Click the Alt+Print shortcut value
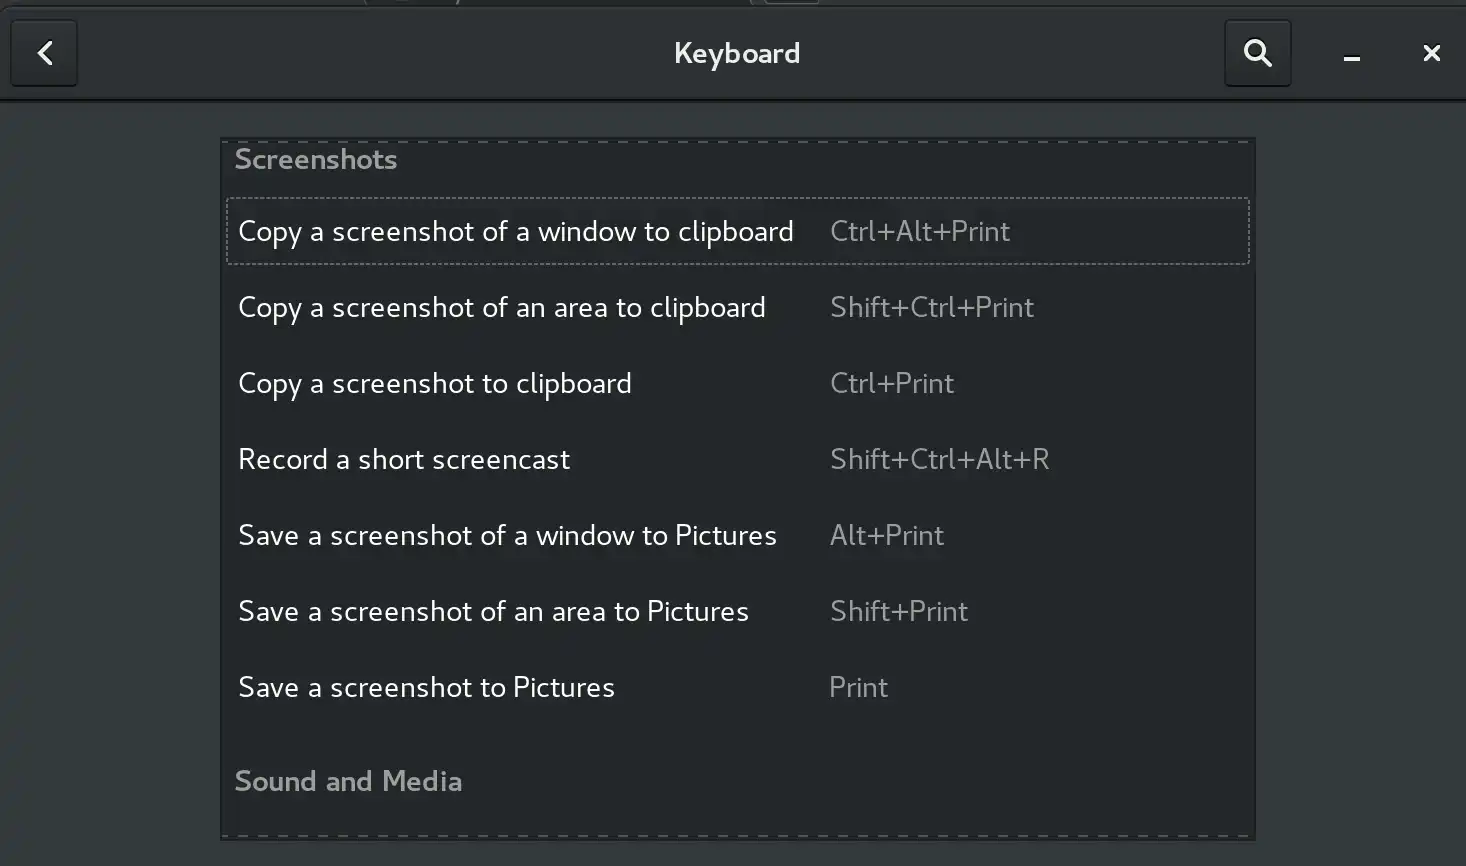The width and height of the screenshot is (1466, 866). [x=886, y=536]
